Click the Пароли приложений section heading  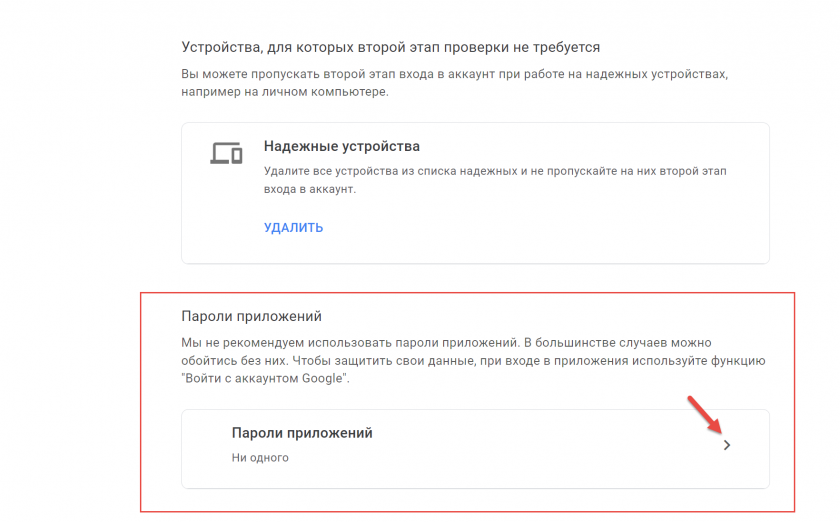point(251,316)
